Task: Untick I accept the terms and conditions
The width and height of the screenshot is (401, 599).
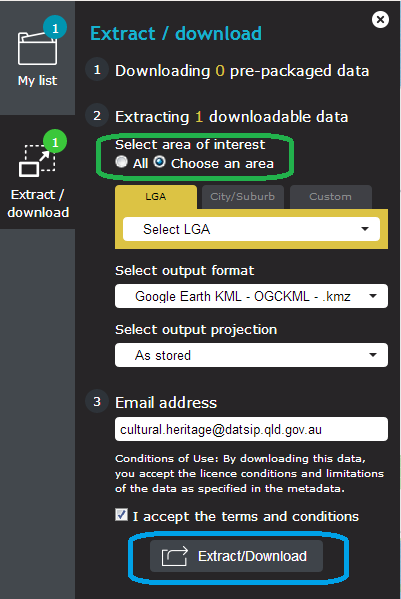Action: pos(121,515)
